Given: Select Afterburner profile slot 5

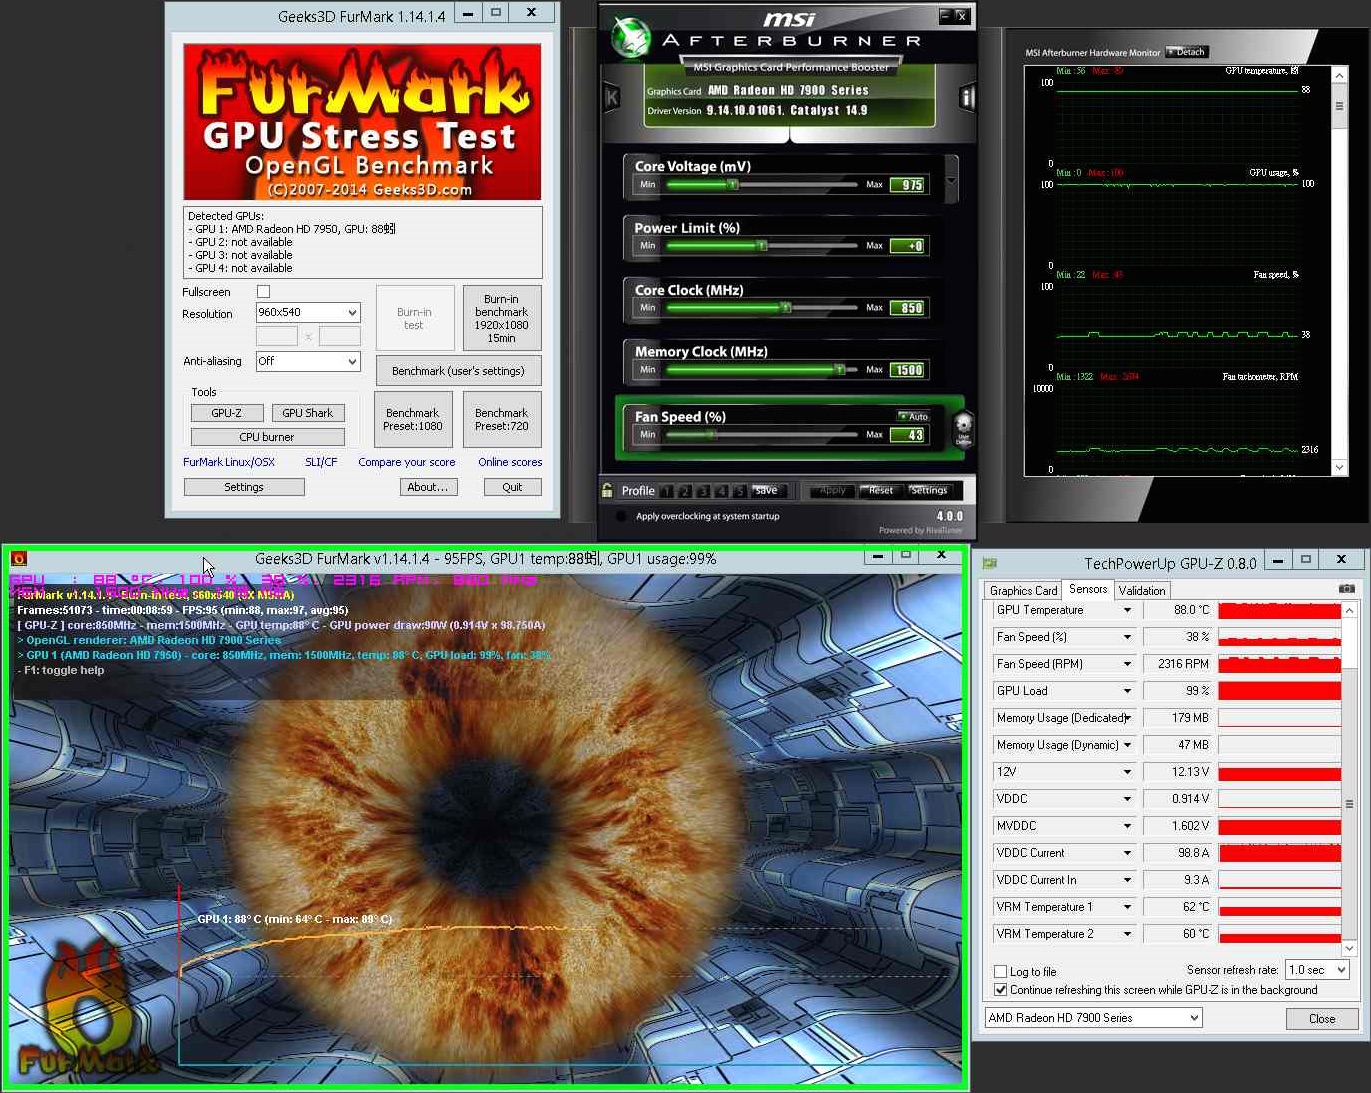Looking at the screenshot, I should click(x=739, y=491).
